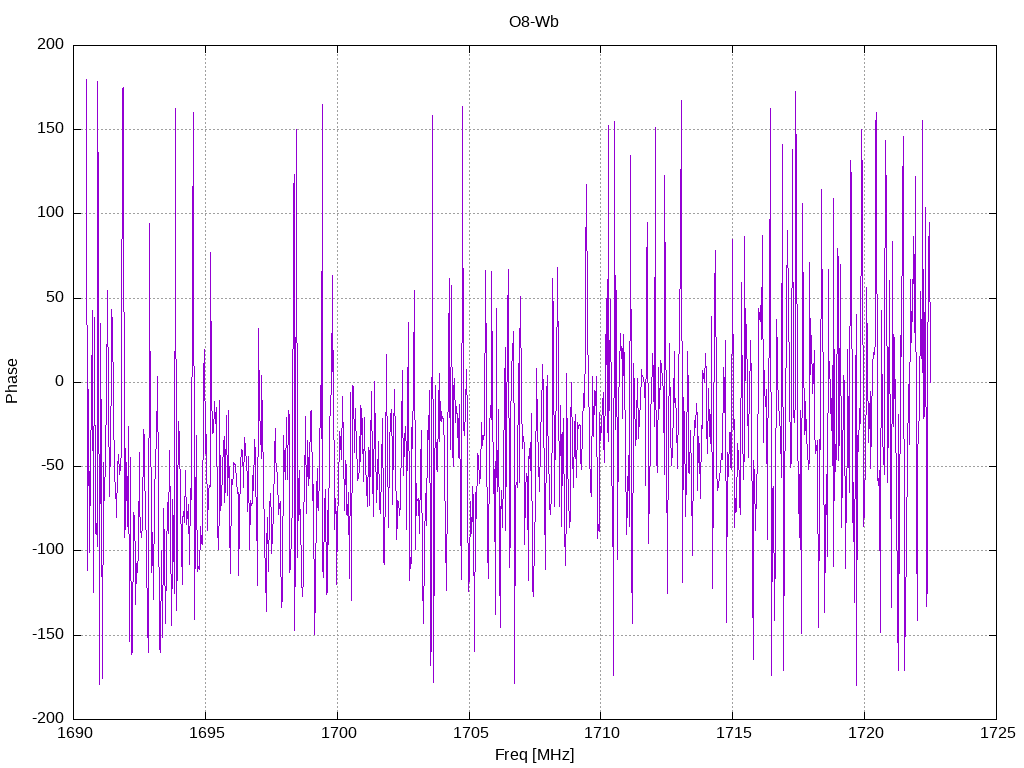Click the x-axis tick label 1700
Image resolution: width=1024 pixels, height=768 pixels.
click(x=338, y=733)
